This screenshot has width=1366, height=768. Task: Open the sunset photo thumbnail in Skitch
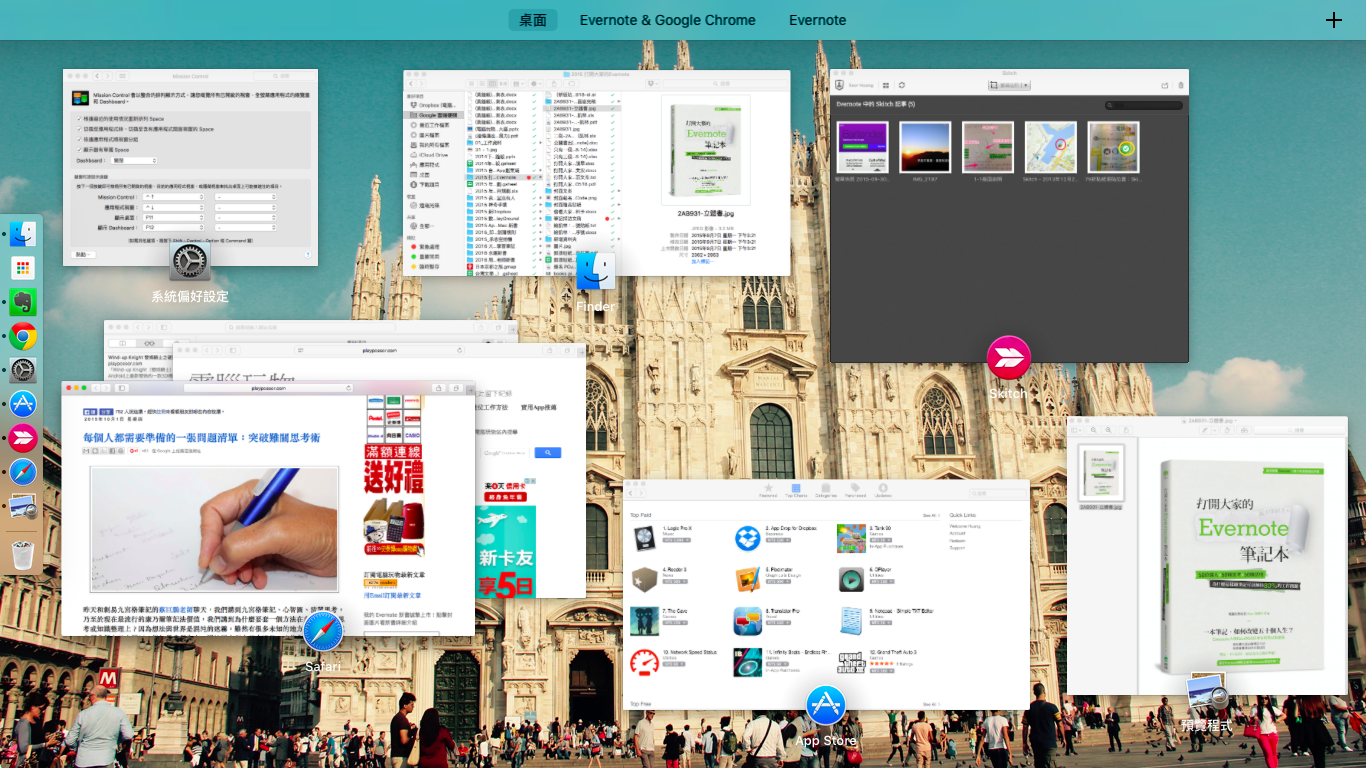[x=925, y=147]
